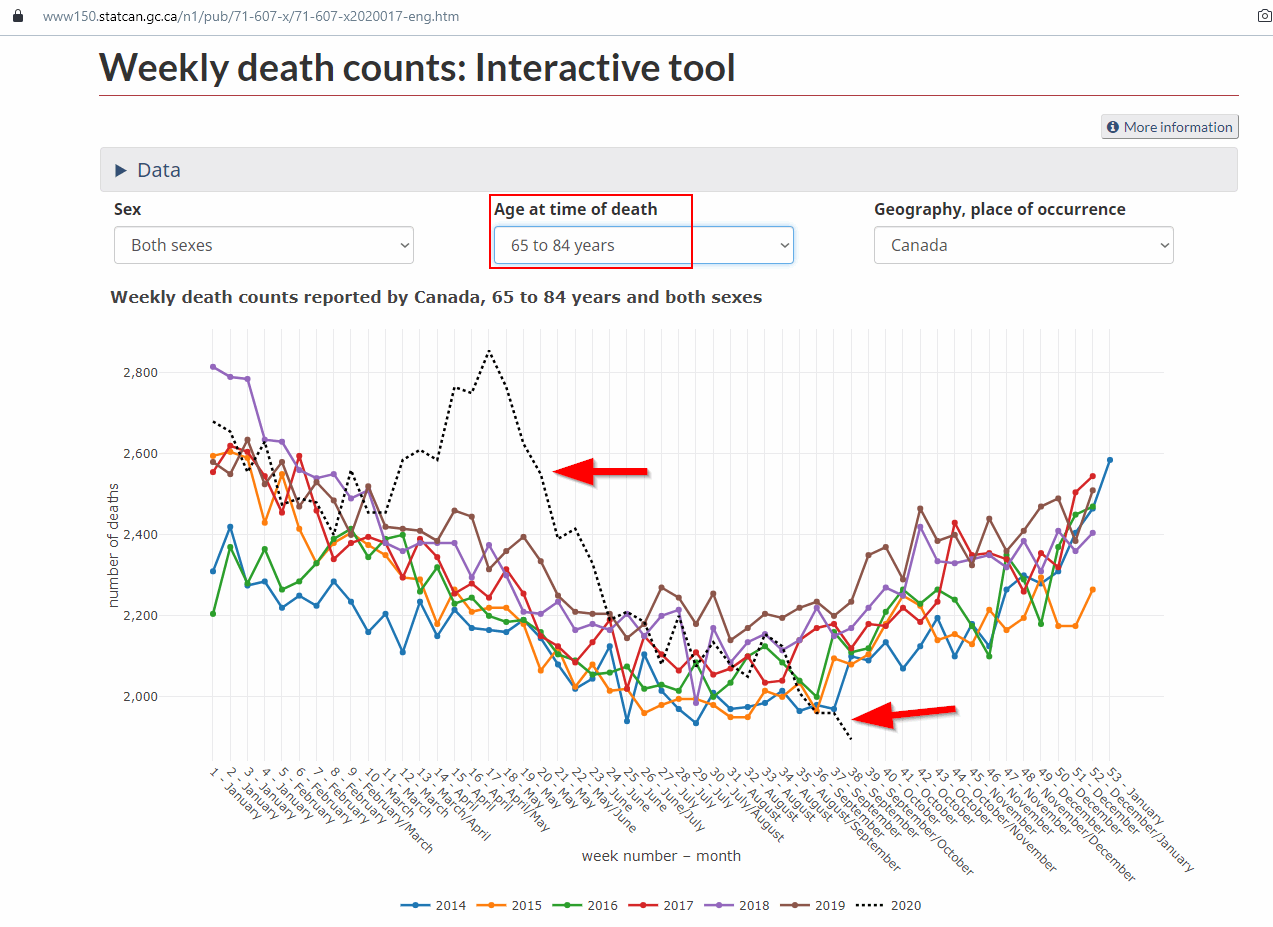Toggle the dotted 2020 series in legend
Screen dimensions: 1273x927
(x=888, y=905)
